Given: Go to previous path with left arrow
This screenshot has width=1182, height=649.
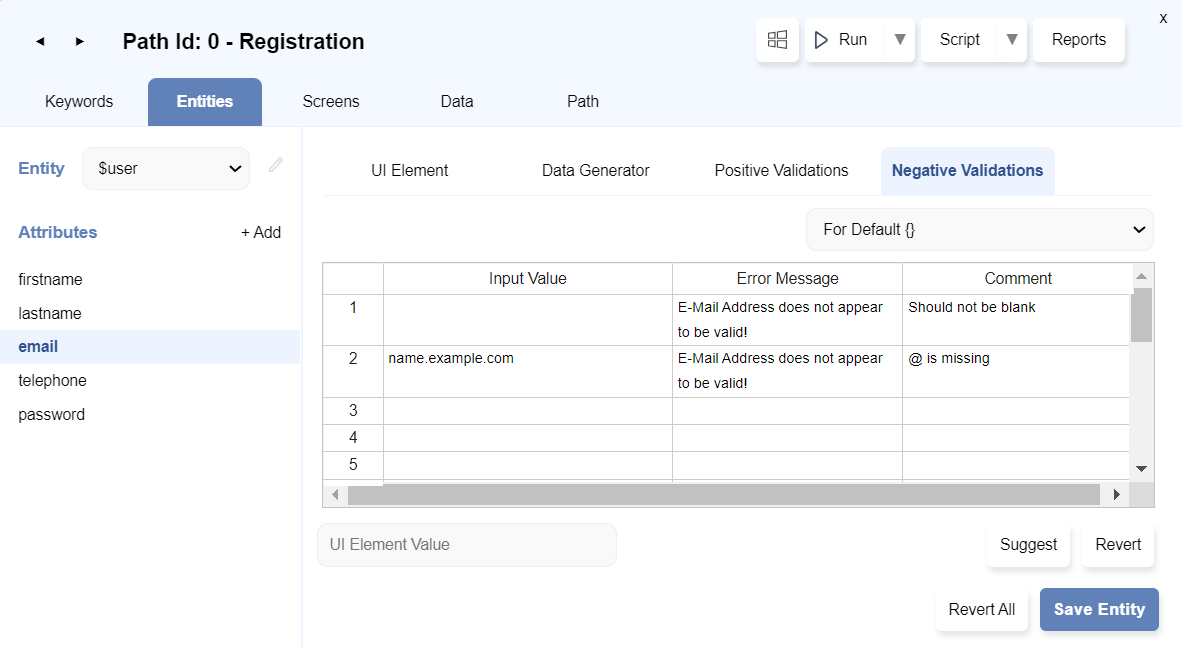Looking at the screenshot, I should click(x=40, y=42).
